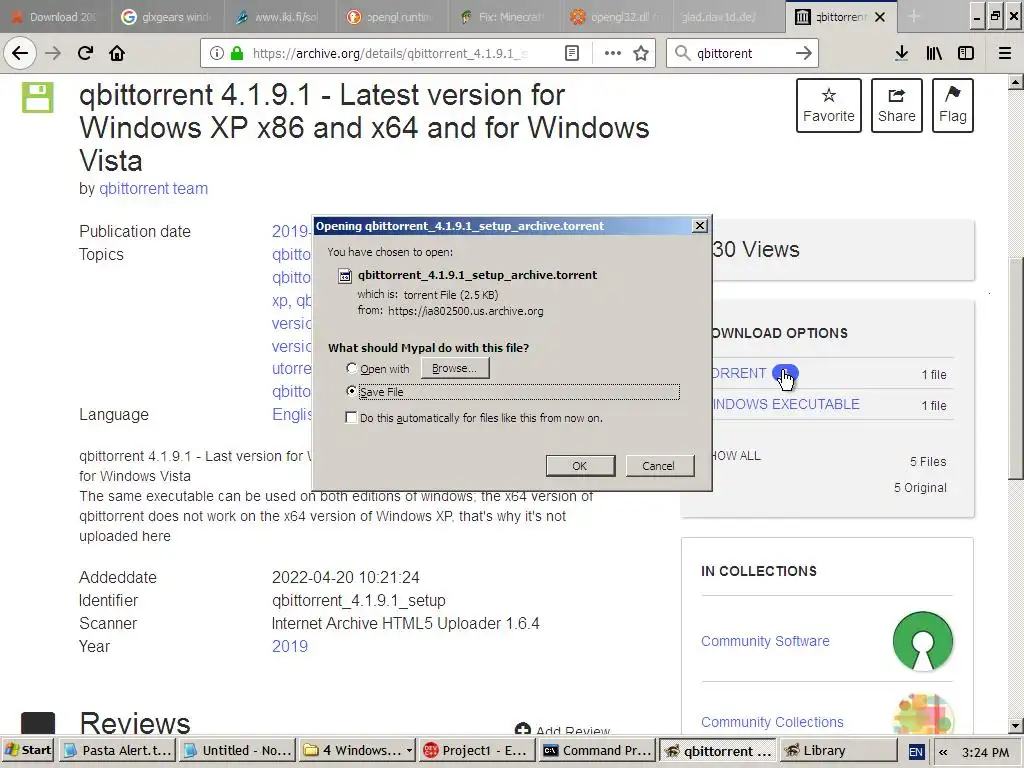Open page actions three-dot menu
The width and height of the screenshot is (1024, 768).
click(613, 53)
